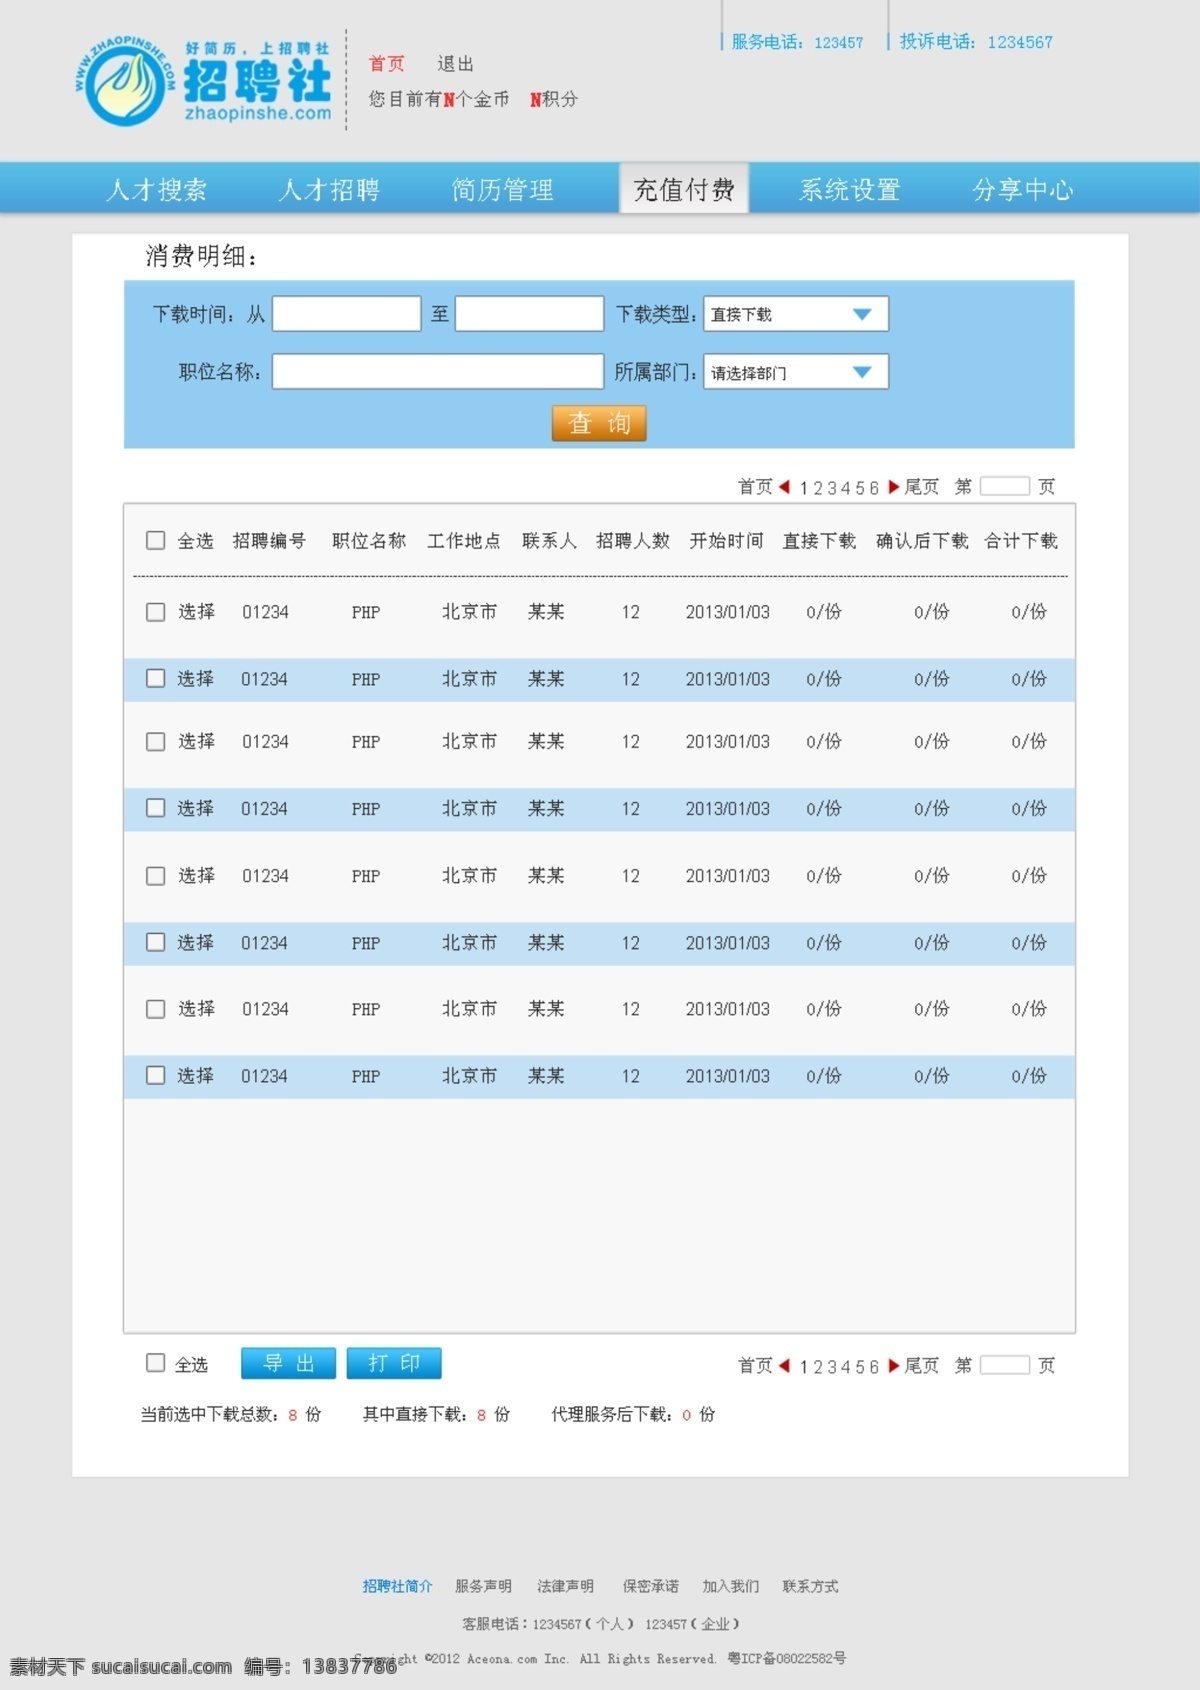This screenshot has height=1690, width=1200.
Task: Open the 人才招聘 navigation tab
Action: tap(329, 189)
